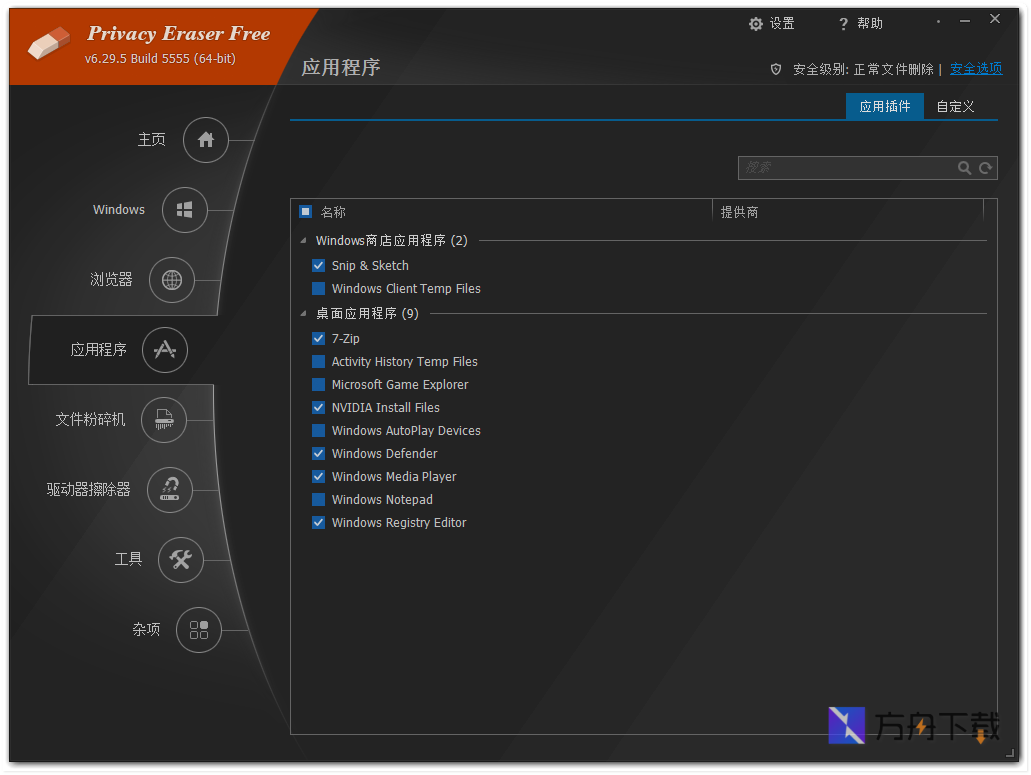This screenshot has width=1031, height=775.
Task: Go to the 工具 sidebar label
Action: [x=128, y=559]
